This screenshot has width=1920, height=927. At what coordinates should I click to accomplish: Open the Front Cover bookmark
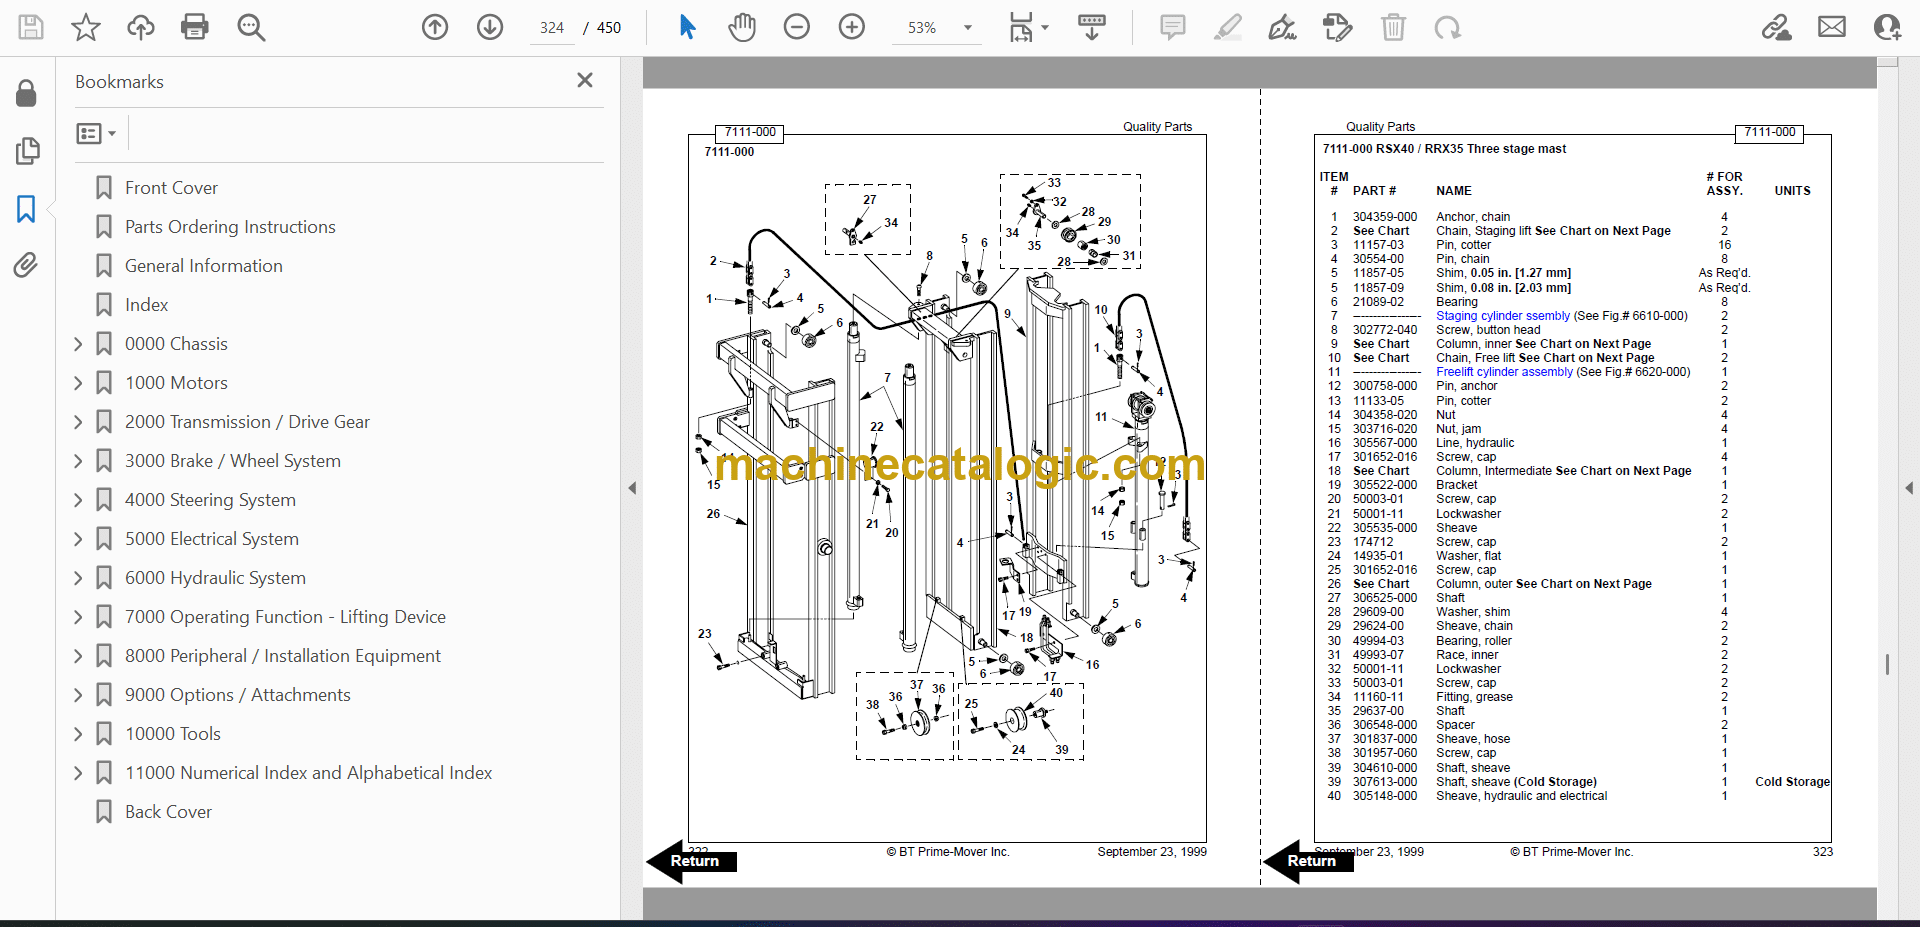click(171, 188)
